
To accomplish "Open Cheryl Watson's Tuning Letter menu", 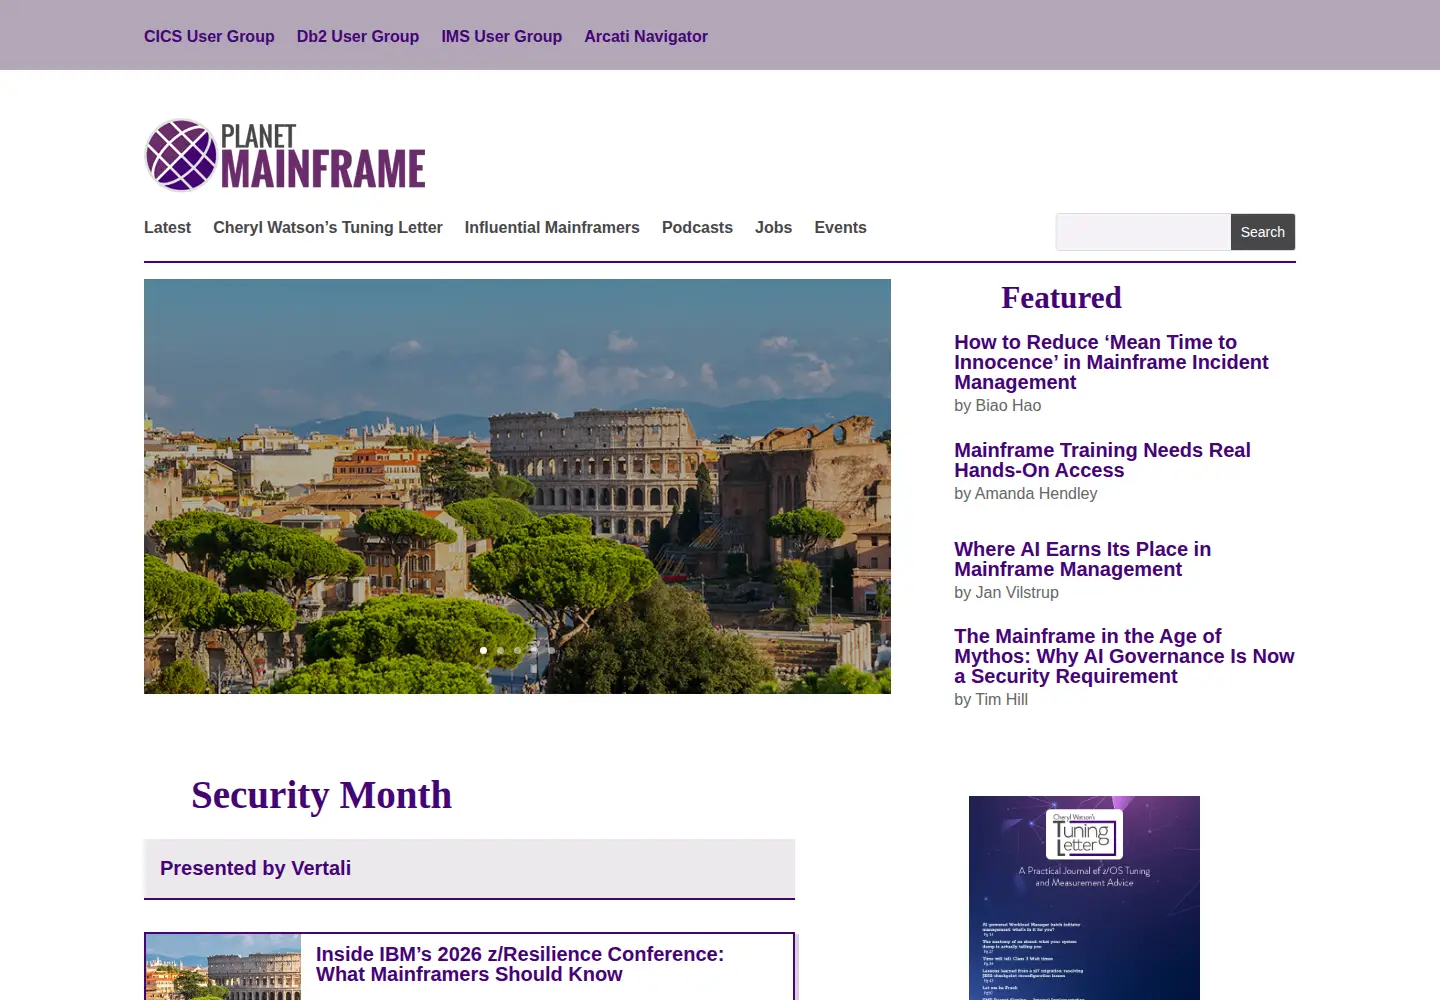I will (328, 228).
